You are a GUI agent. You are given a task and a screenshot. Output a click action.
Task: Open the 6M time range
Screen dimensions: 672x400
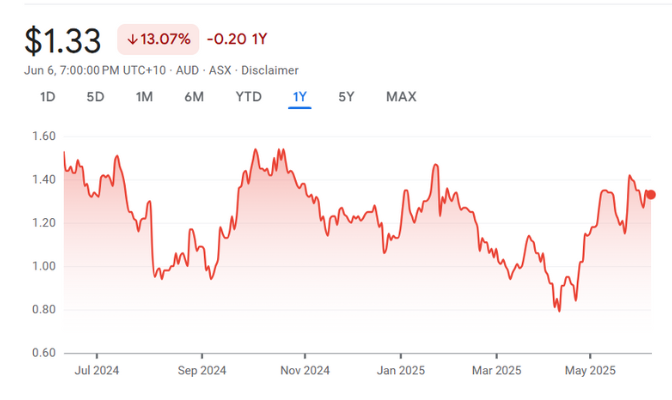(194, 97)
